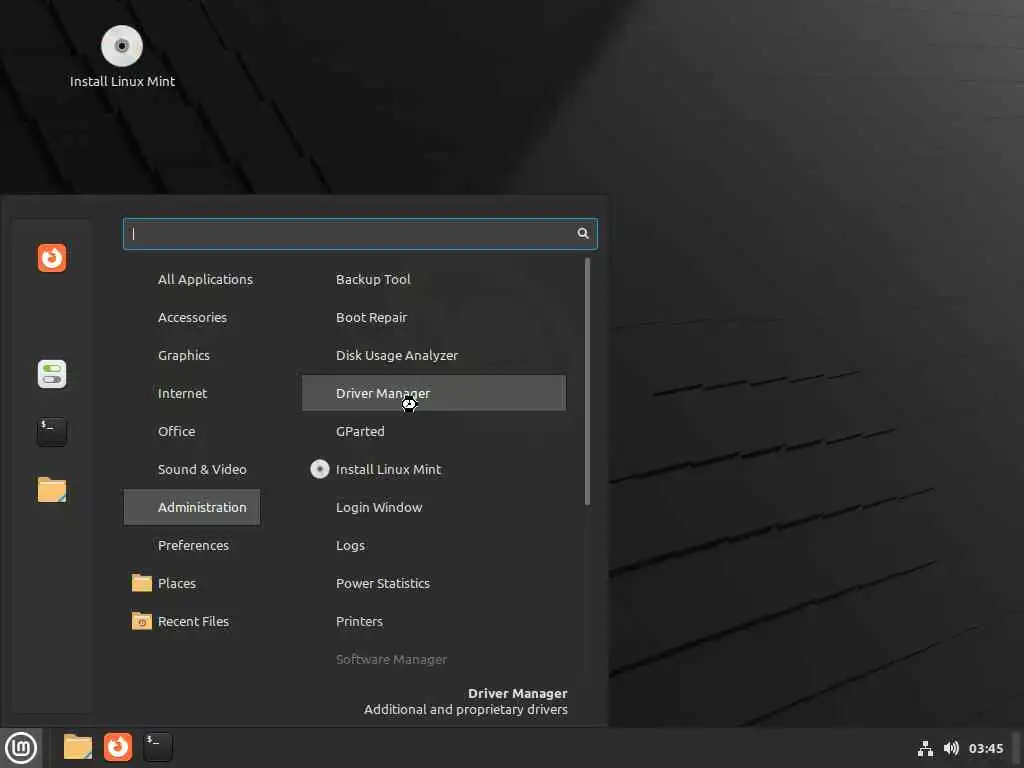Launch Software Manager
The width and height of the screenshot is (1024, 768).
(434, 660)
